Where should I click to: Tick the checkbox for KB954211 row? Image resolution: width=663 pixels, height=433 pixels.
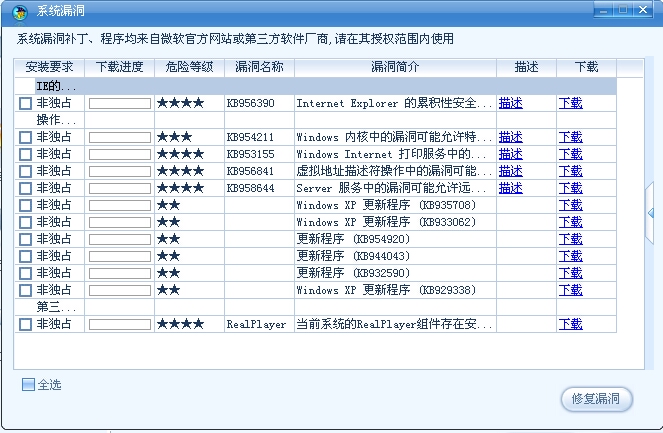(x=25, y=137)
